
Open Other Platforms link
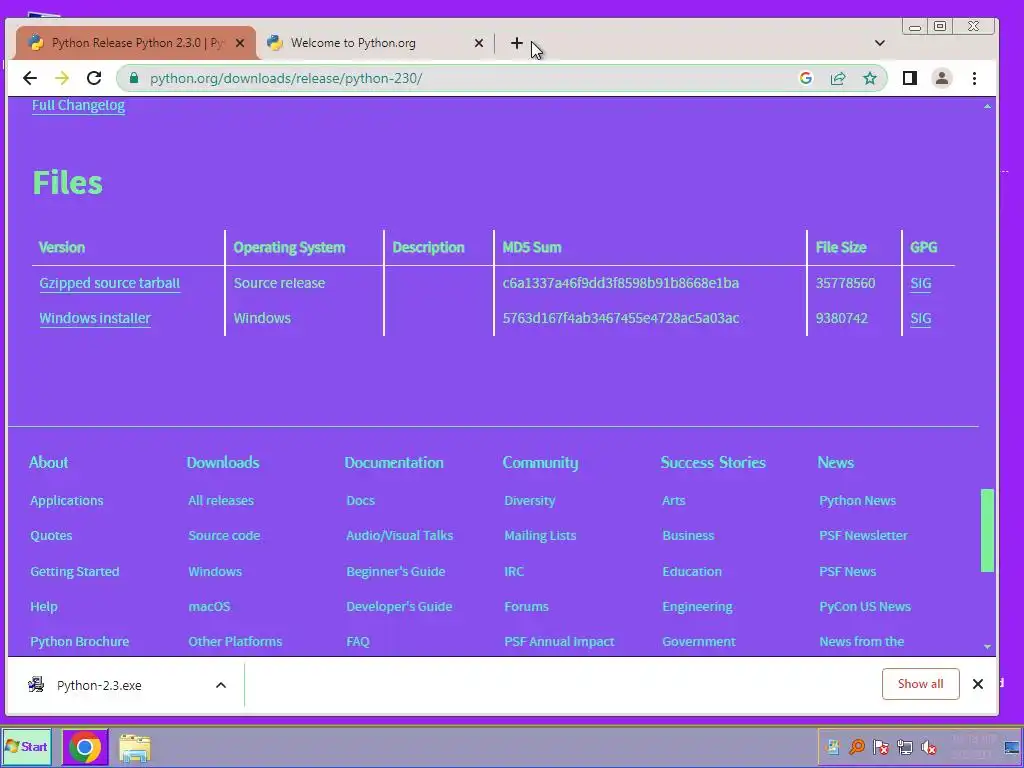click(235, 641)
